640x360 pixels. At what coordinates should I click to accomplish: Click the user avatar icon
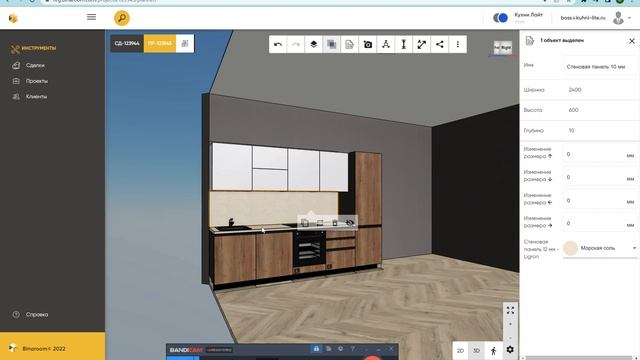point(618,18)
